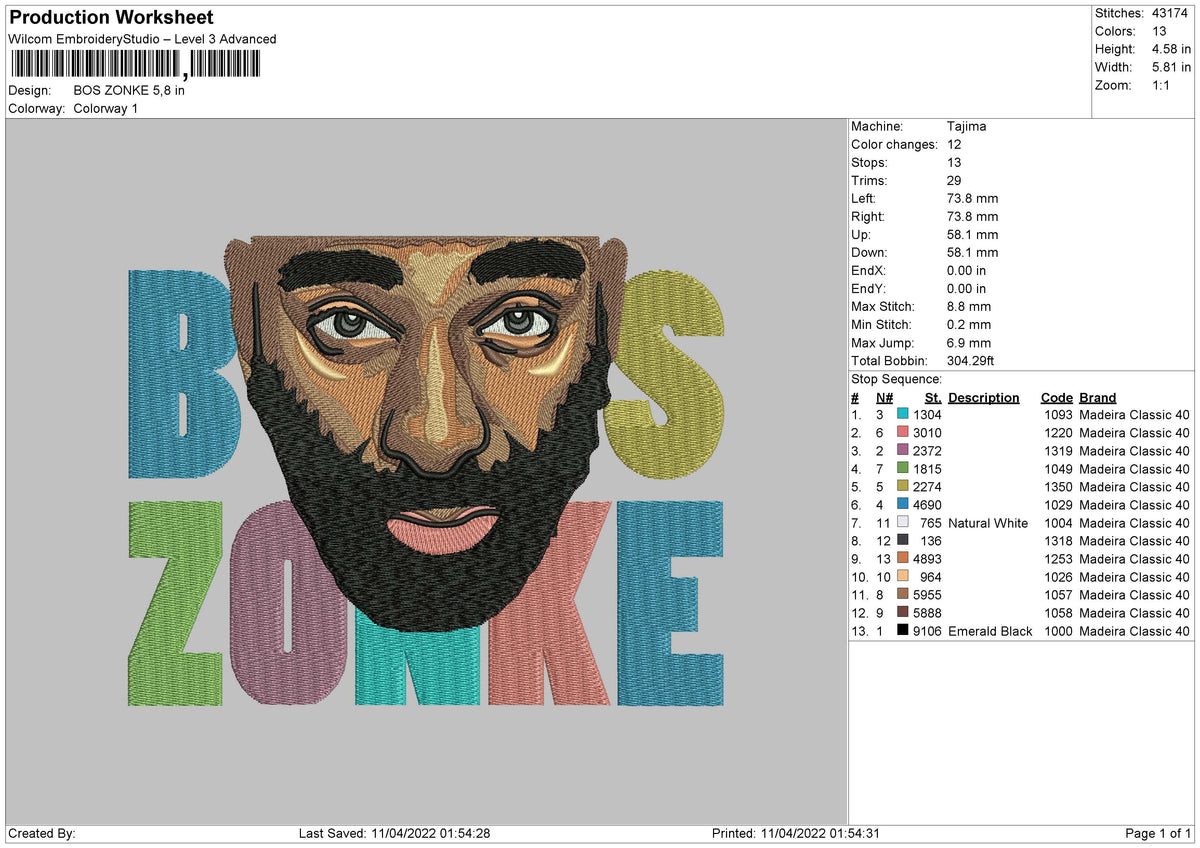1200x848 pixels.
Task: Click the mauve swatch with code 1319
Action: [903, 451]
